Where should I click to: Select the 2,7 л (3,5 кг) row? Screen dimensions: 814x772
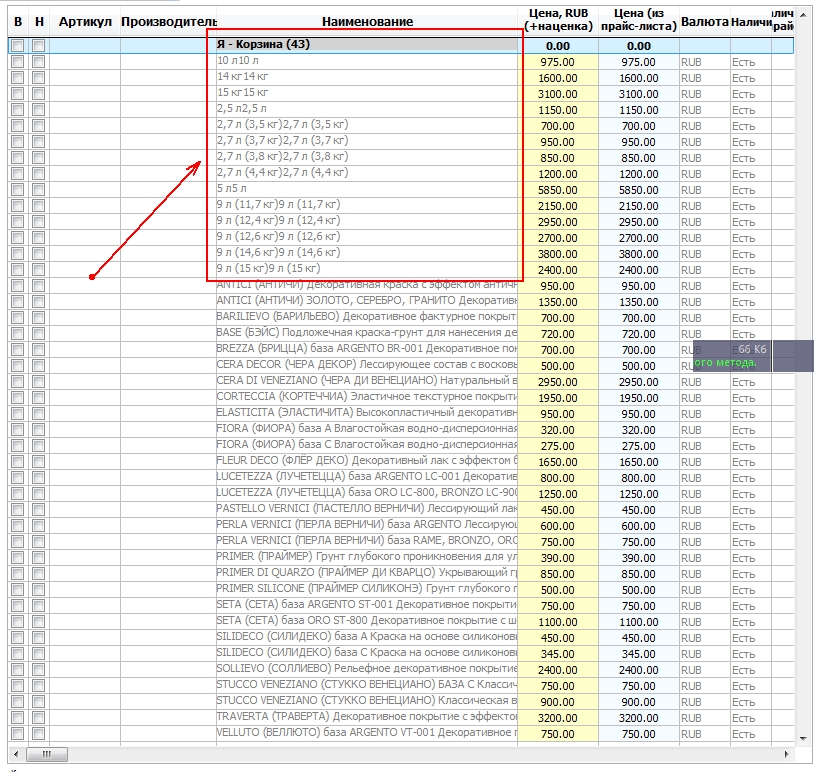[x=401, y=126]
